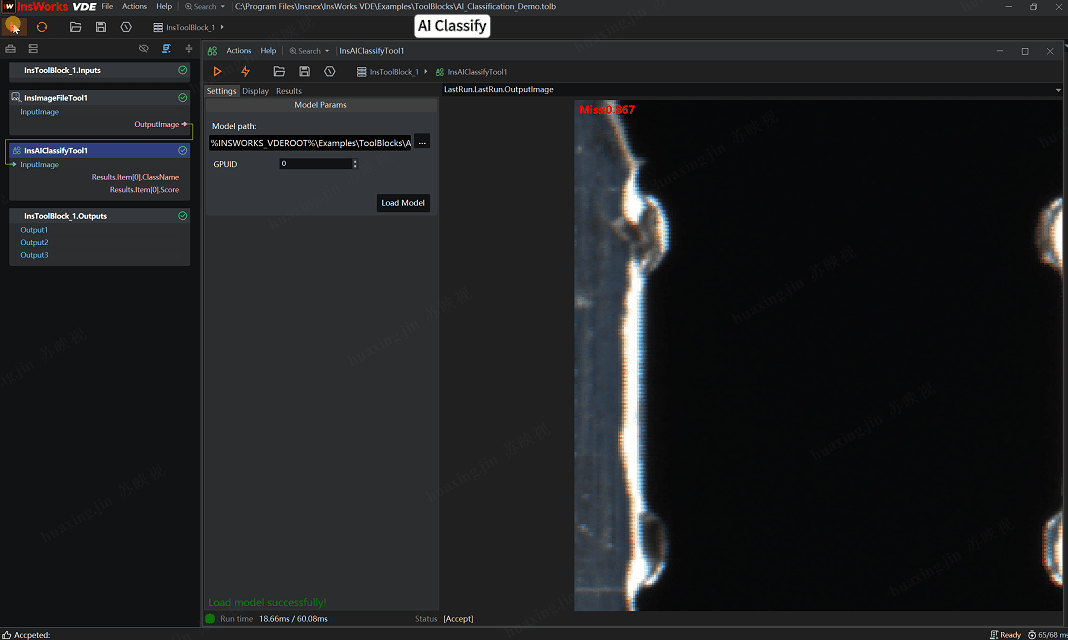Click the toolbox icon in the left panel
Image resolution: width=1068 pixels, height=640 pixels.
[x=11, y=48]
